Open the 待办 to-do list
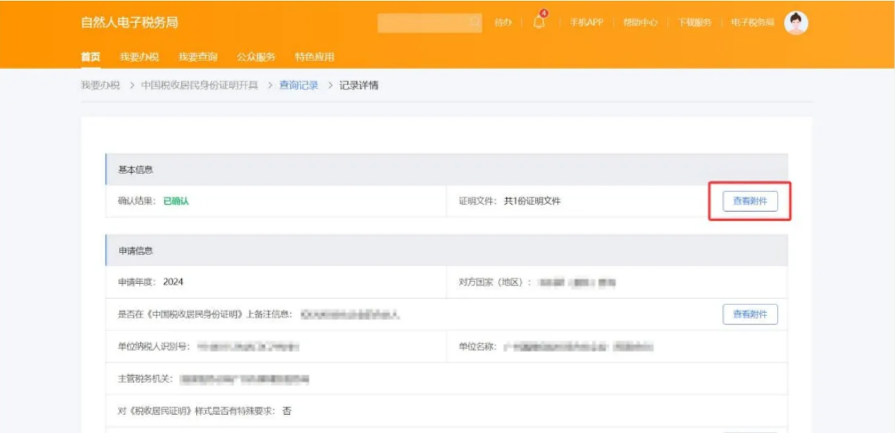The image size is (895, 433). [x=503, y=23]
